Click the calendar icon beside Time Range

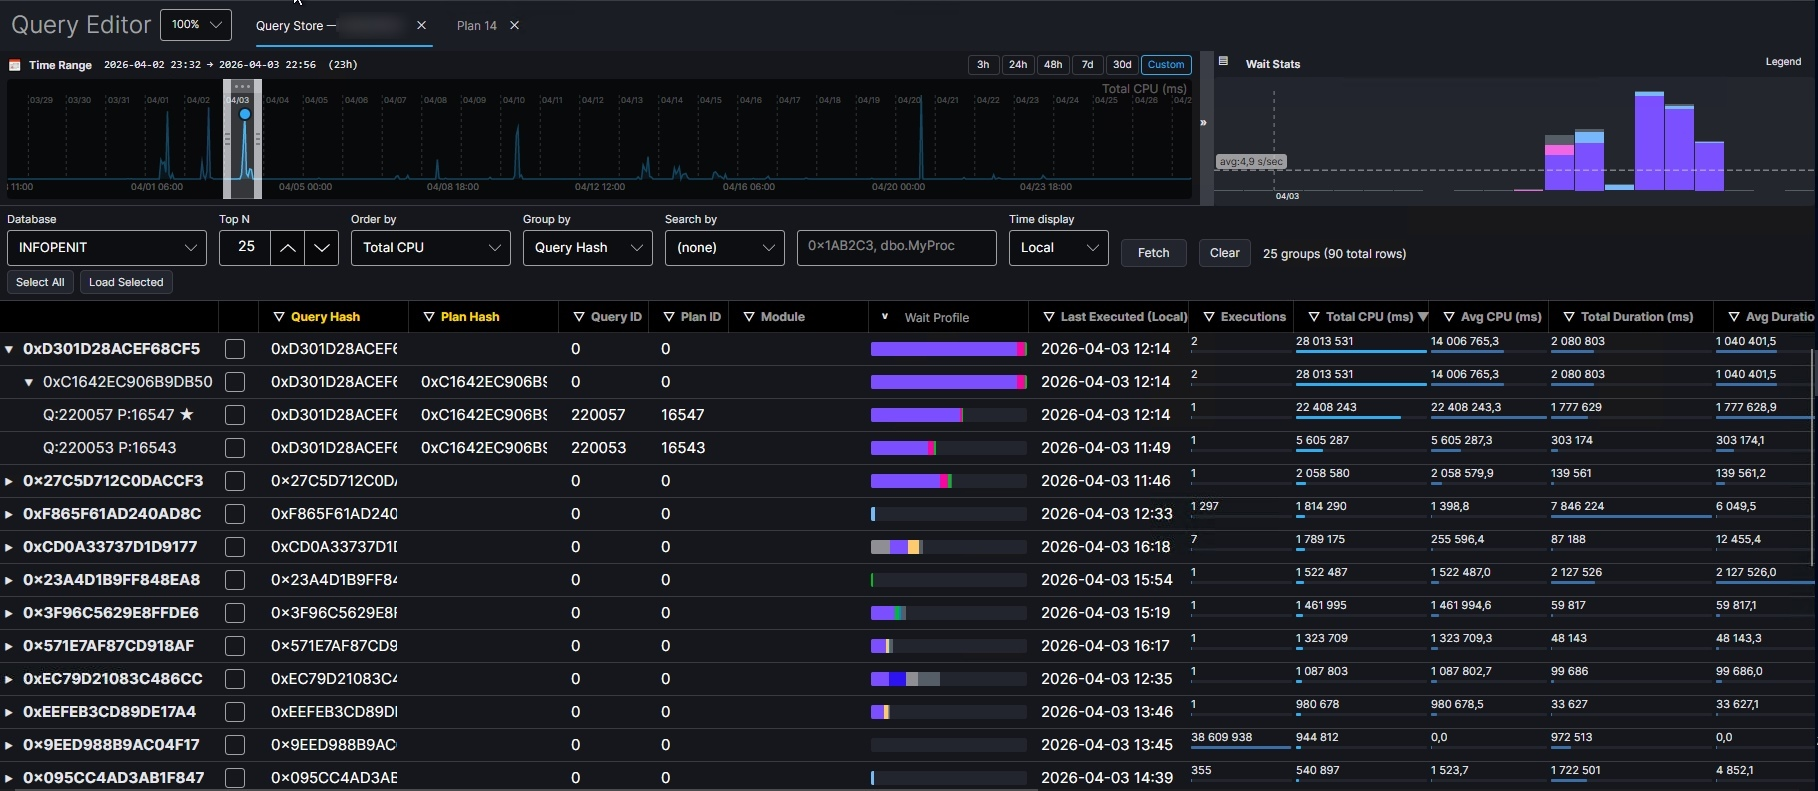pyautogui.click(x=15, y=65)
